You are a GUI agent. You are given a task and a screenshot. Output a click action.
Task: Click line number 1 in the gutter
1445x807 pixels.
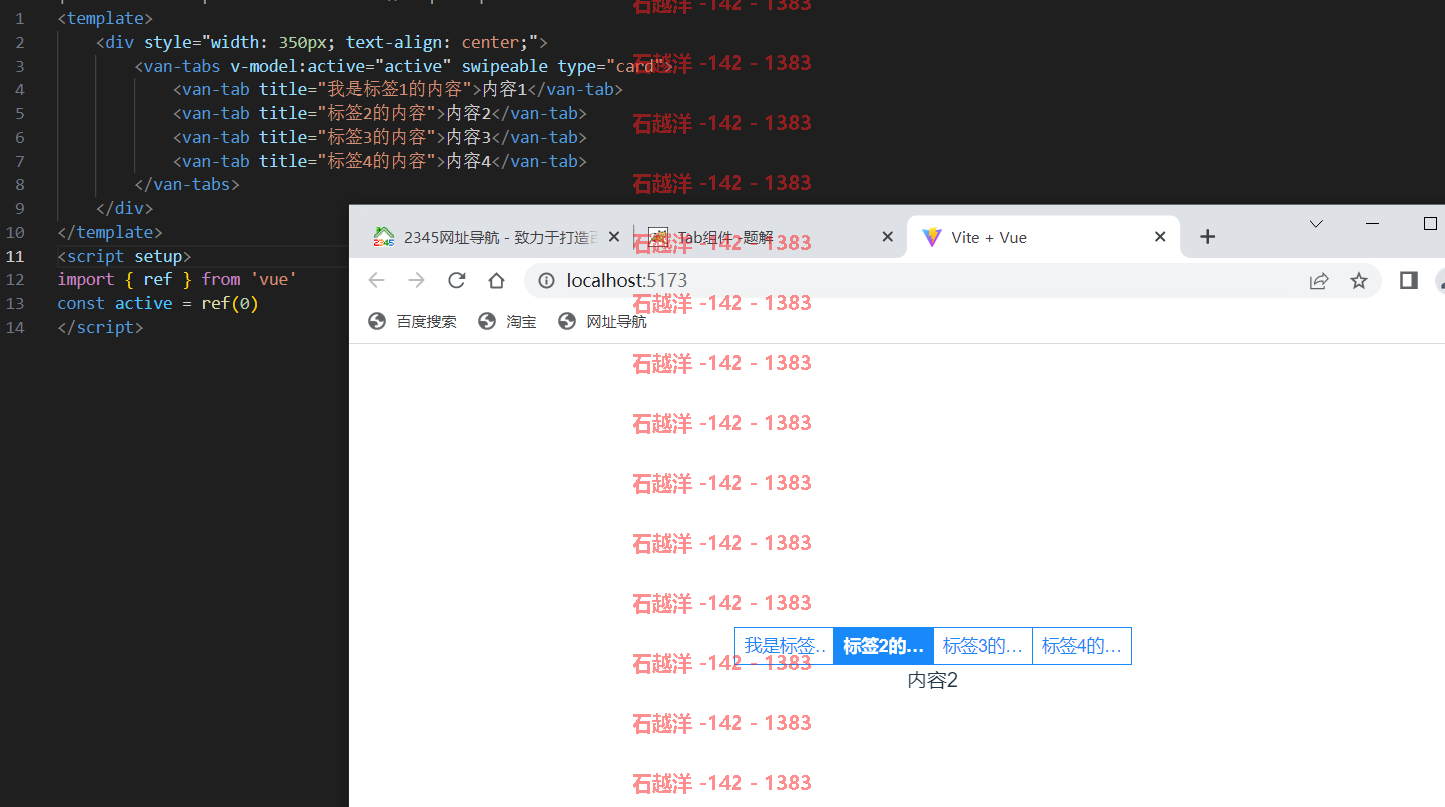point(20,19)
